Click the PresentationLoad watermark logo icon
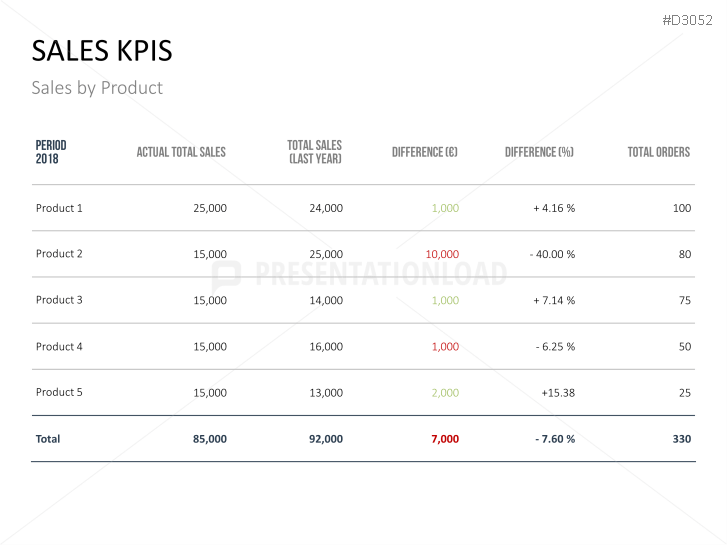The image size is (727, 545). click(226, 275)
